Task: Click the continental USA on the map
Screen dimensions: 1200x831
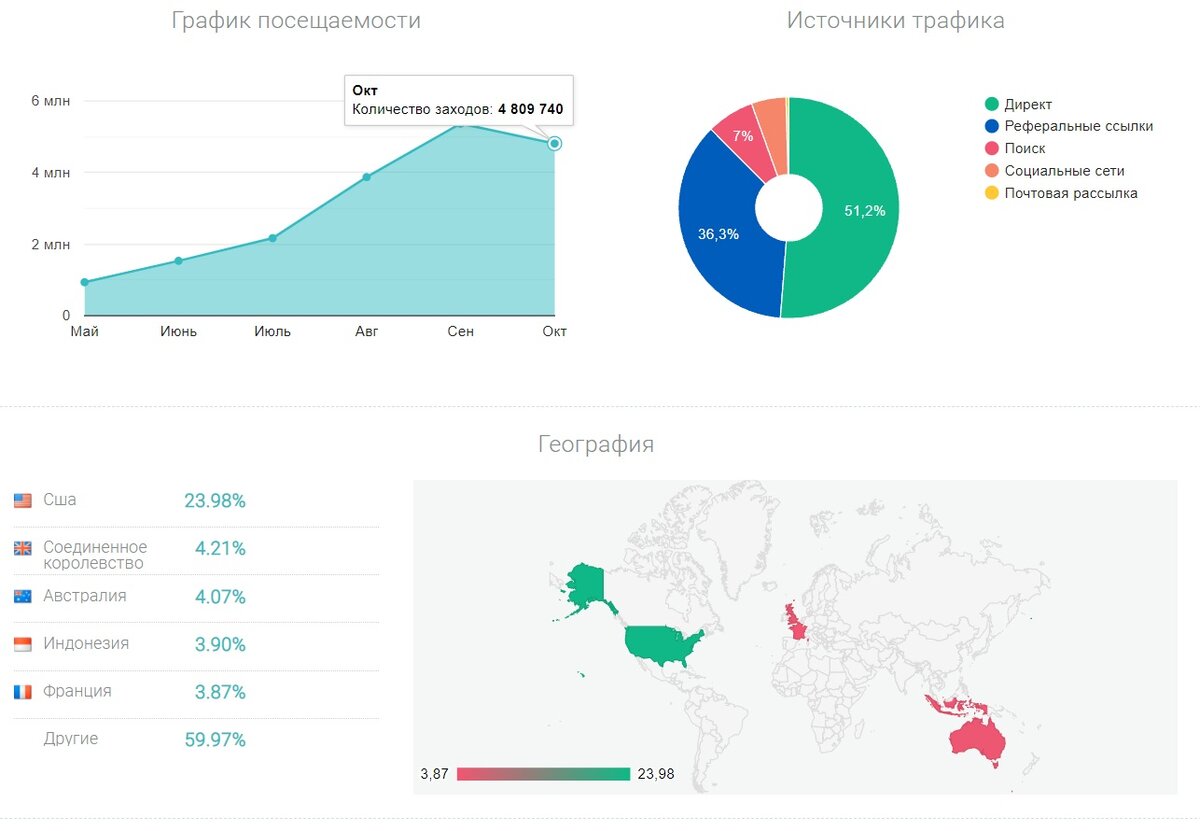Action: click(x=660, y=644)
